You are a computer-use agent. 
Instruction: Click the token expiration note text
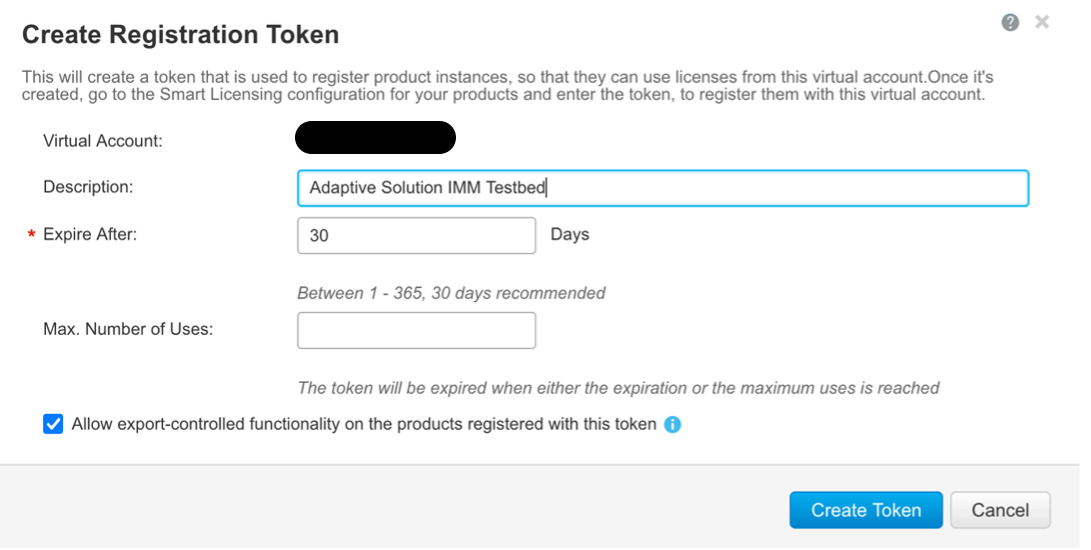click(618, 388)
